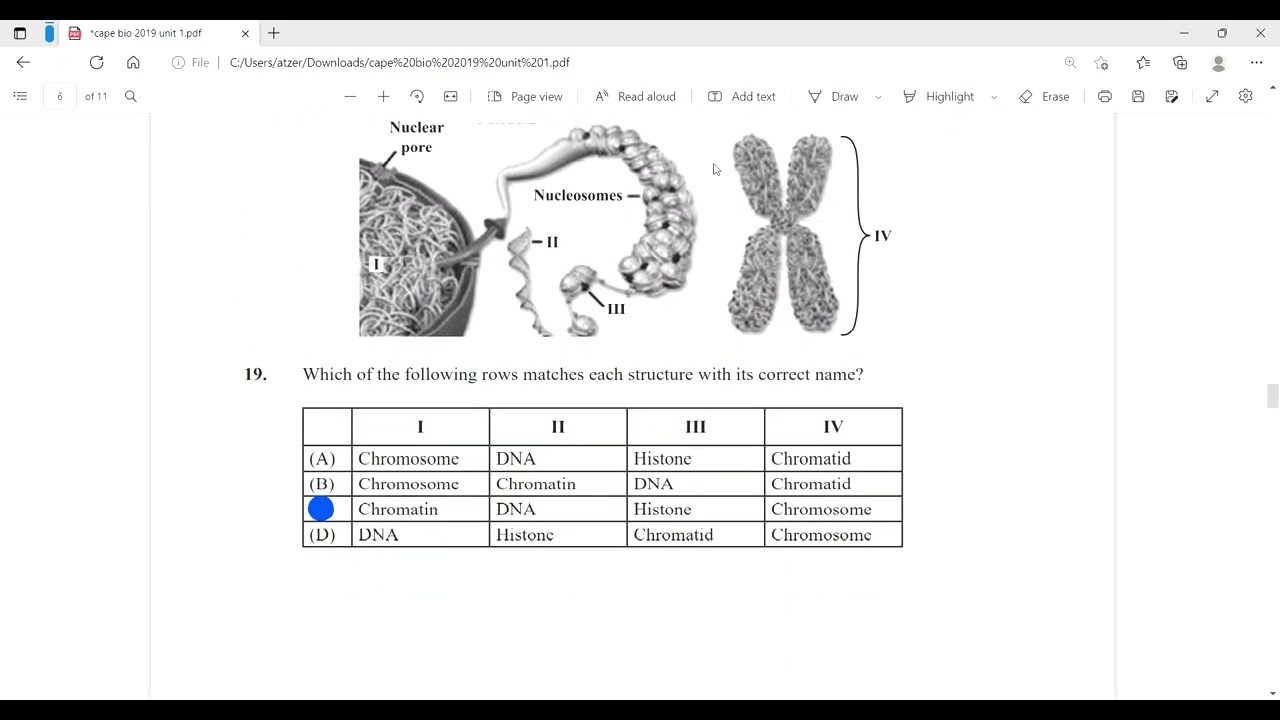
Task: Open Edge settings and more menu
Action: tap(1256, 62)
